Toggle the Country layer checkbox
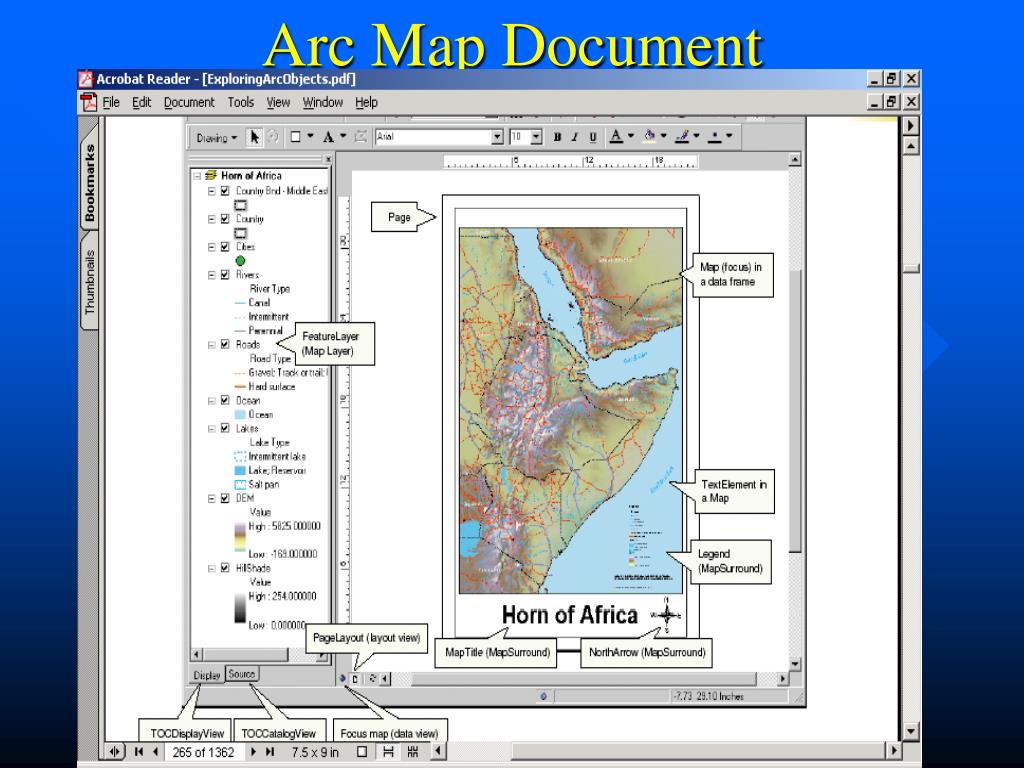The width and height of the screenshot is (1024, 768). (225, 219)
